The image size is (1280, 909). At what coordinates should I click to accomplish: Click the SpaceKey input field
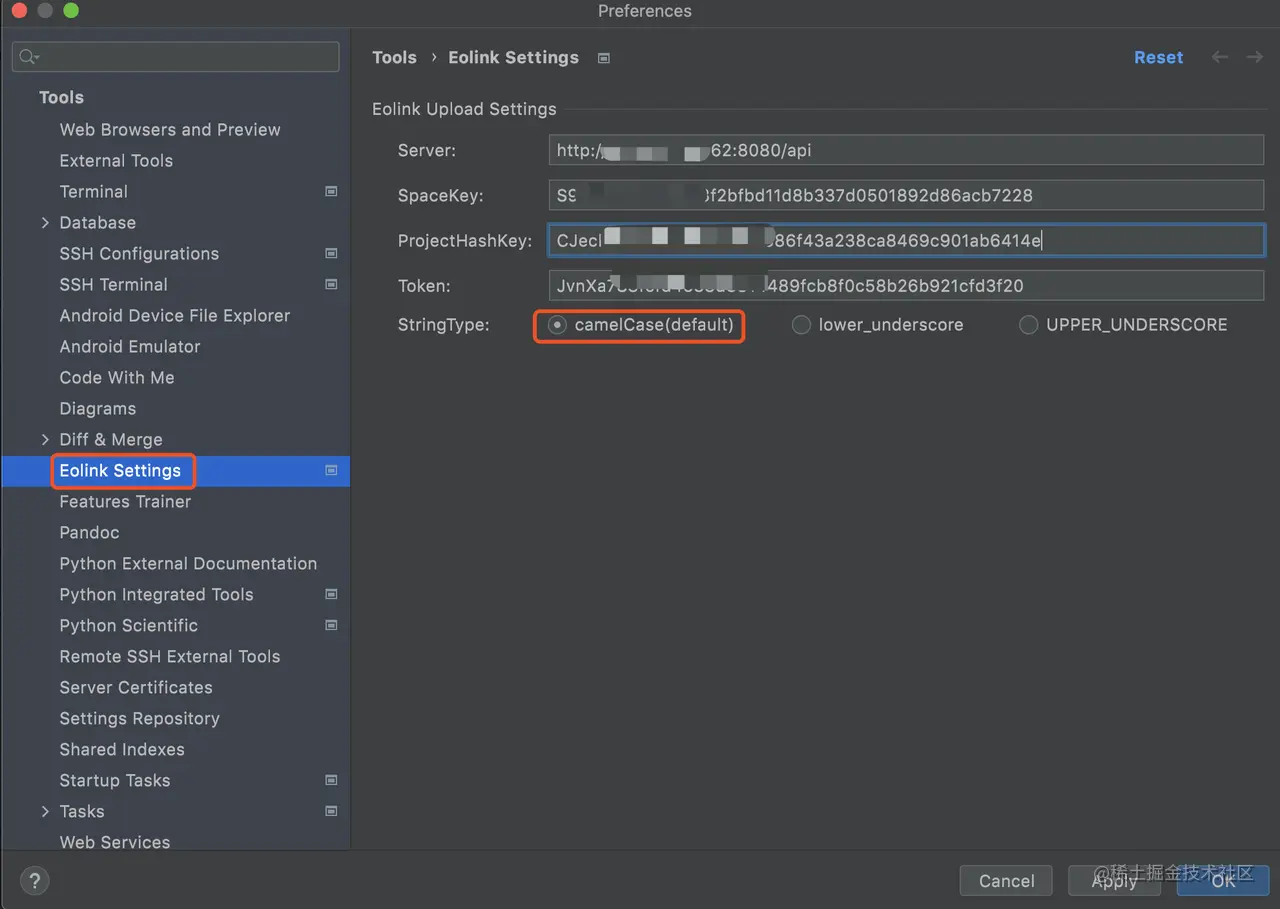point(906,196)
